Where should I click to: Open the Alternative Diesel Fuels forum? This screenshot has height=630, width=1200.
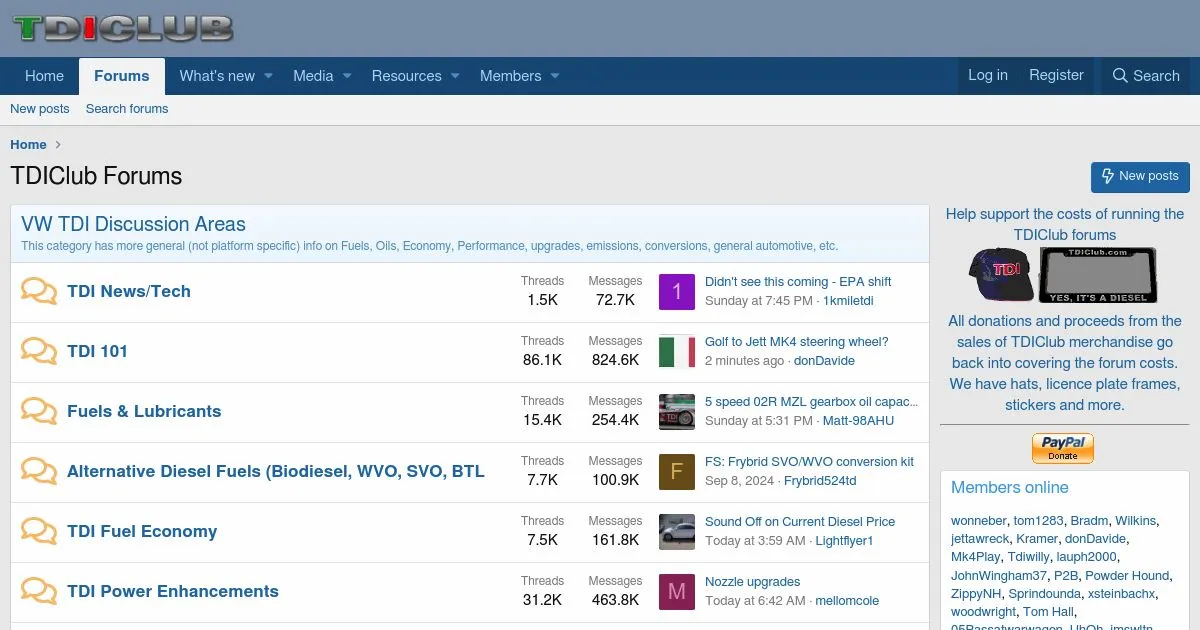click(276, 471)
